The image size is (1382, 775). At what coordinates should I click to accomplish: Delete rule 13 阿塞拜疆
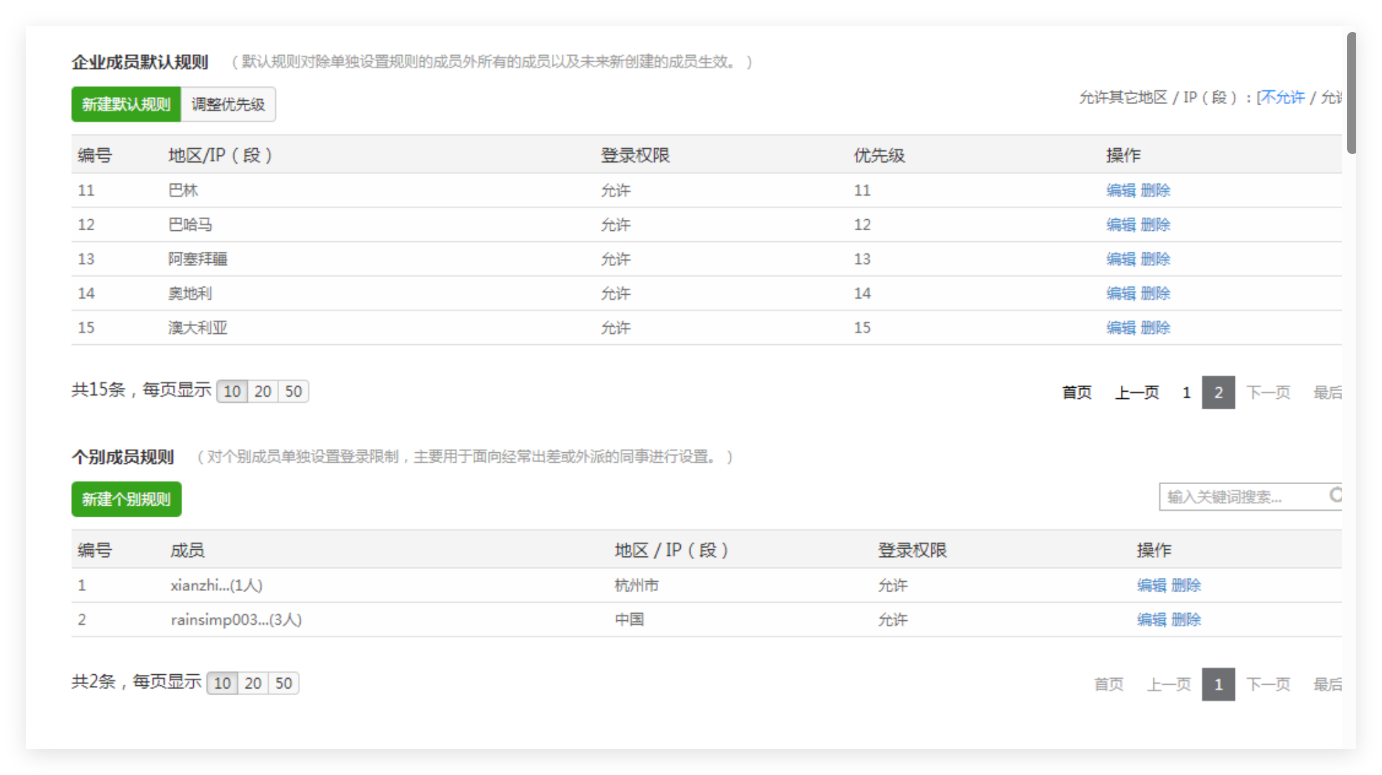[x=1156, y=259]
